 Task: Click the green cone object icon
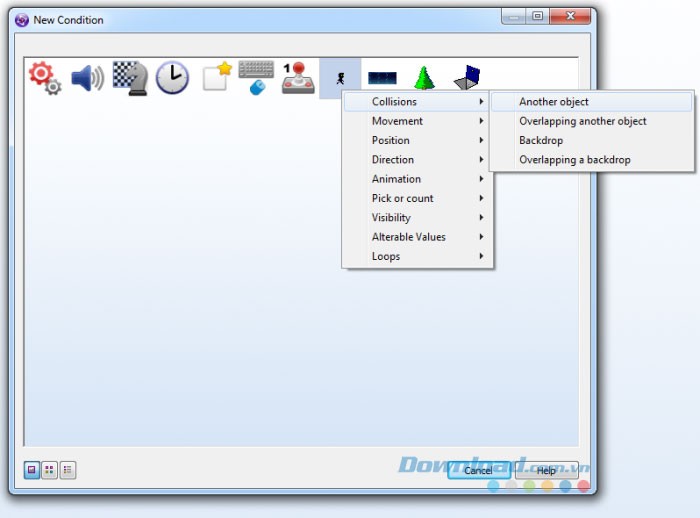[x=424, y=78]
